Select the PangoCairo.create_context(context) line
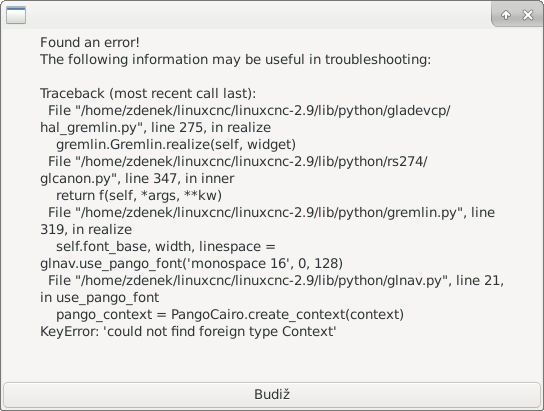Screen dimensions: 544x411 (x=230, y=314)
